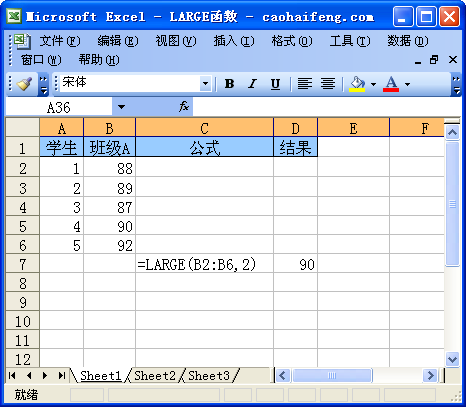
Task: Toggle bold formatting
Action: click(x=229, y=84)
